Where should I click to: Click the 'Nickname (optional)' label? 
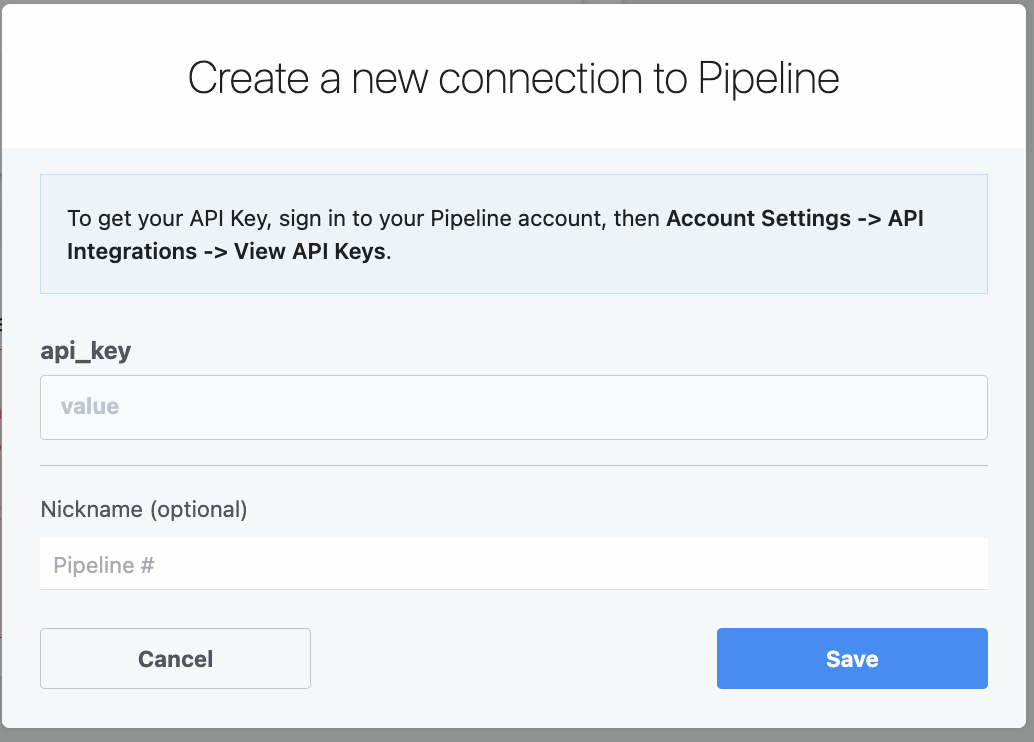click(144, 509)
